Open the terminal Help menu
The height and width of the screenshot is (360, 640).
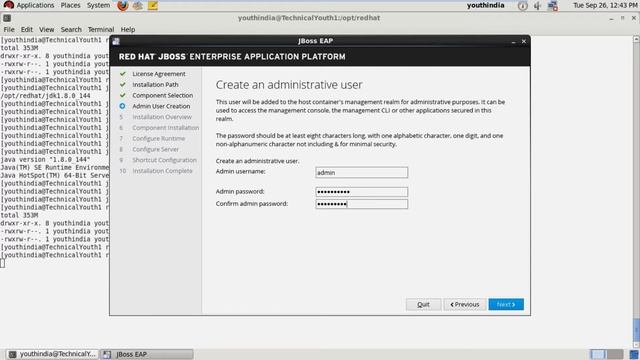click(128, 29)
